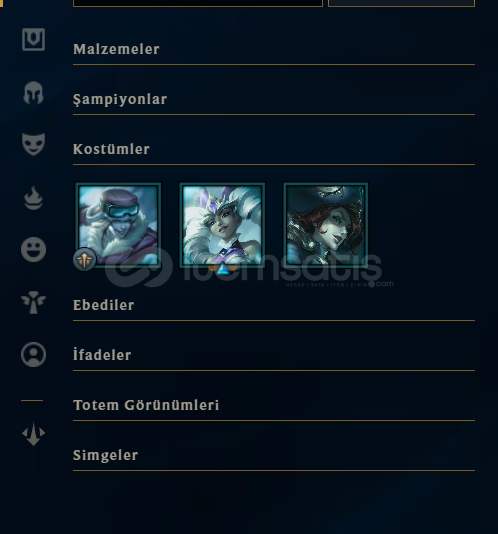Click the blue gem under second skin thumbnail
The image size is (498, 534).
[x=223, y=269]
